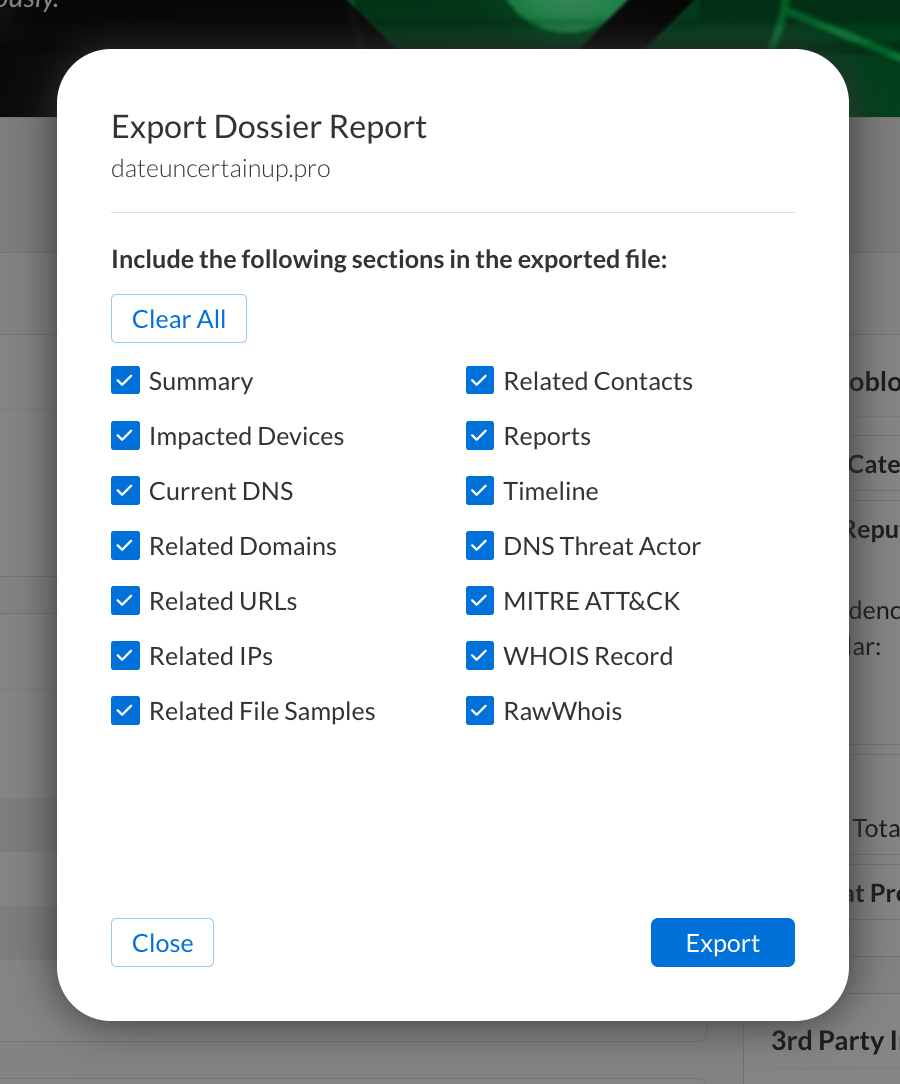This screenshot has width=900, height=1084.
Task: Select the DNS Threat Actor label text
Action: (602, 546)
